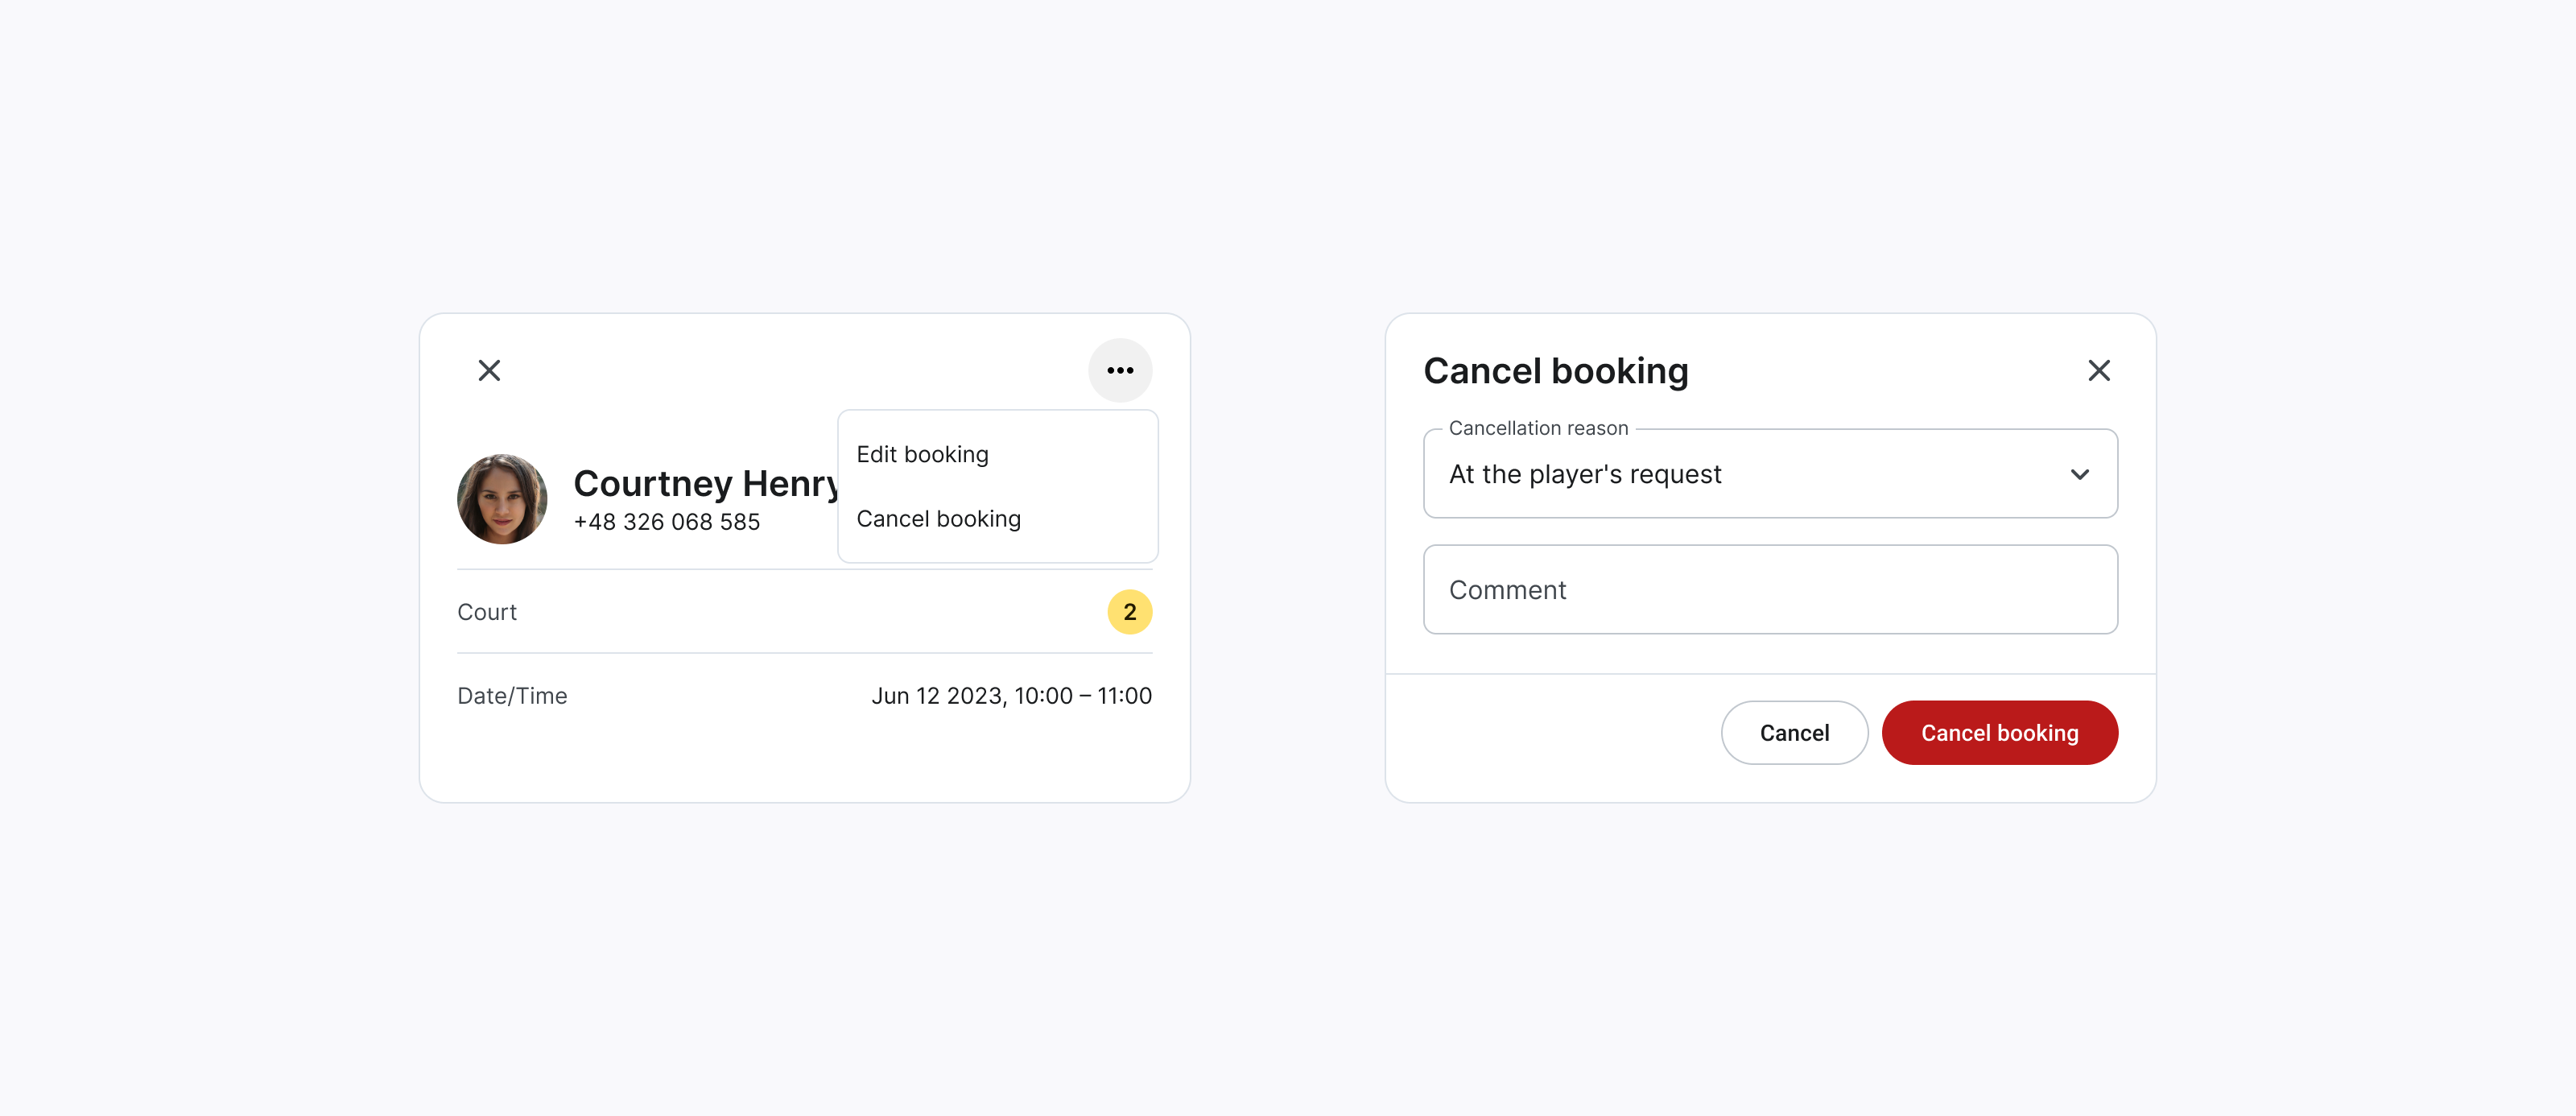Click the Date/Time row value

coord(1012,695)
